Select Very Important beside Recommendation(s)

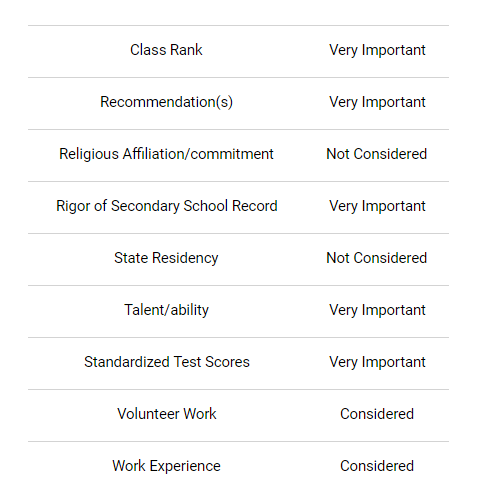377,102
